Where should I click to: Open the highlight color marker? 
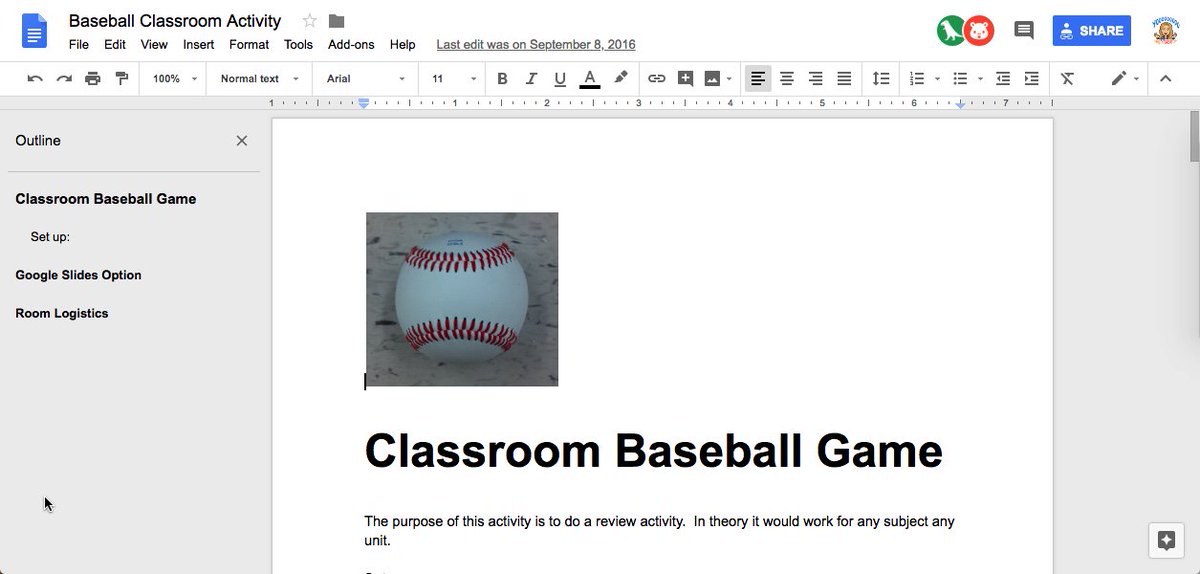621,78
